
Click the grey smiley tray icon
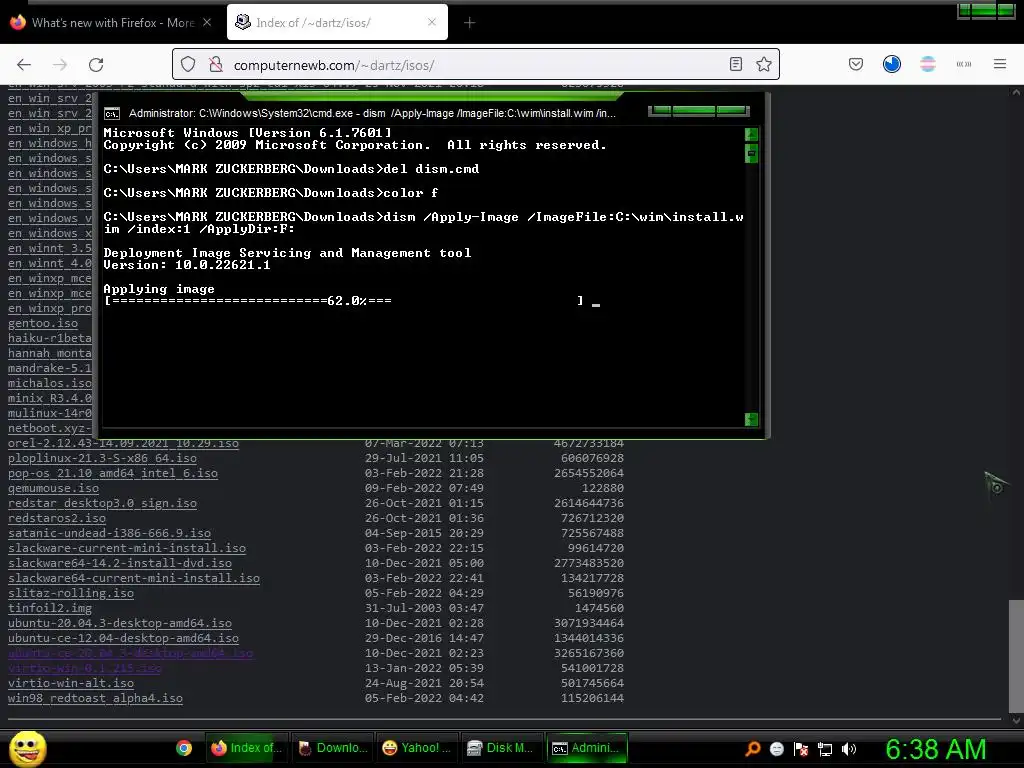point(776,749)
